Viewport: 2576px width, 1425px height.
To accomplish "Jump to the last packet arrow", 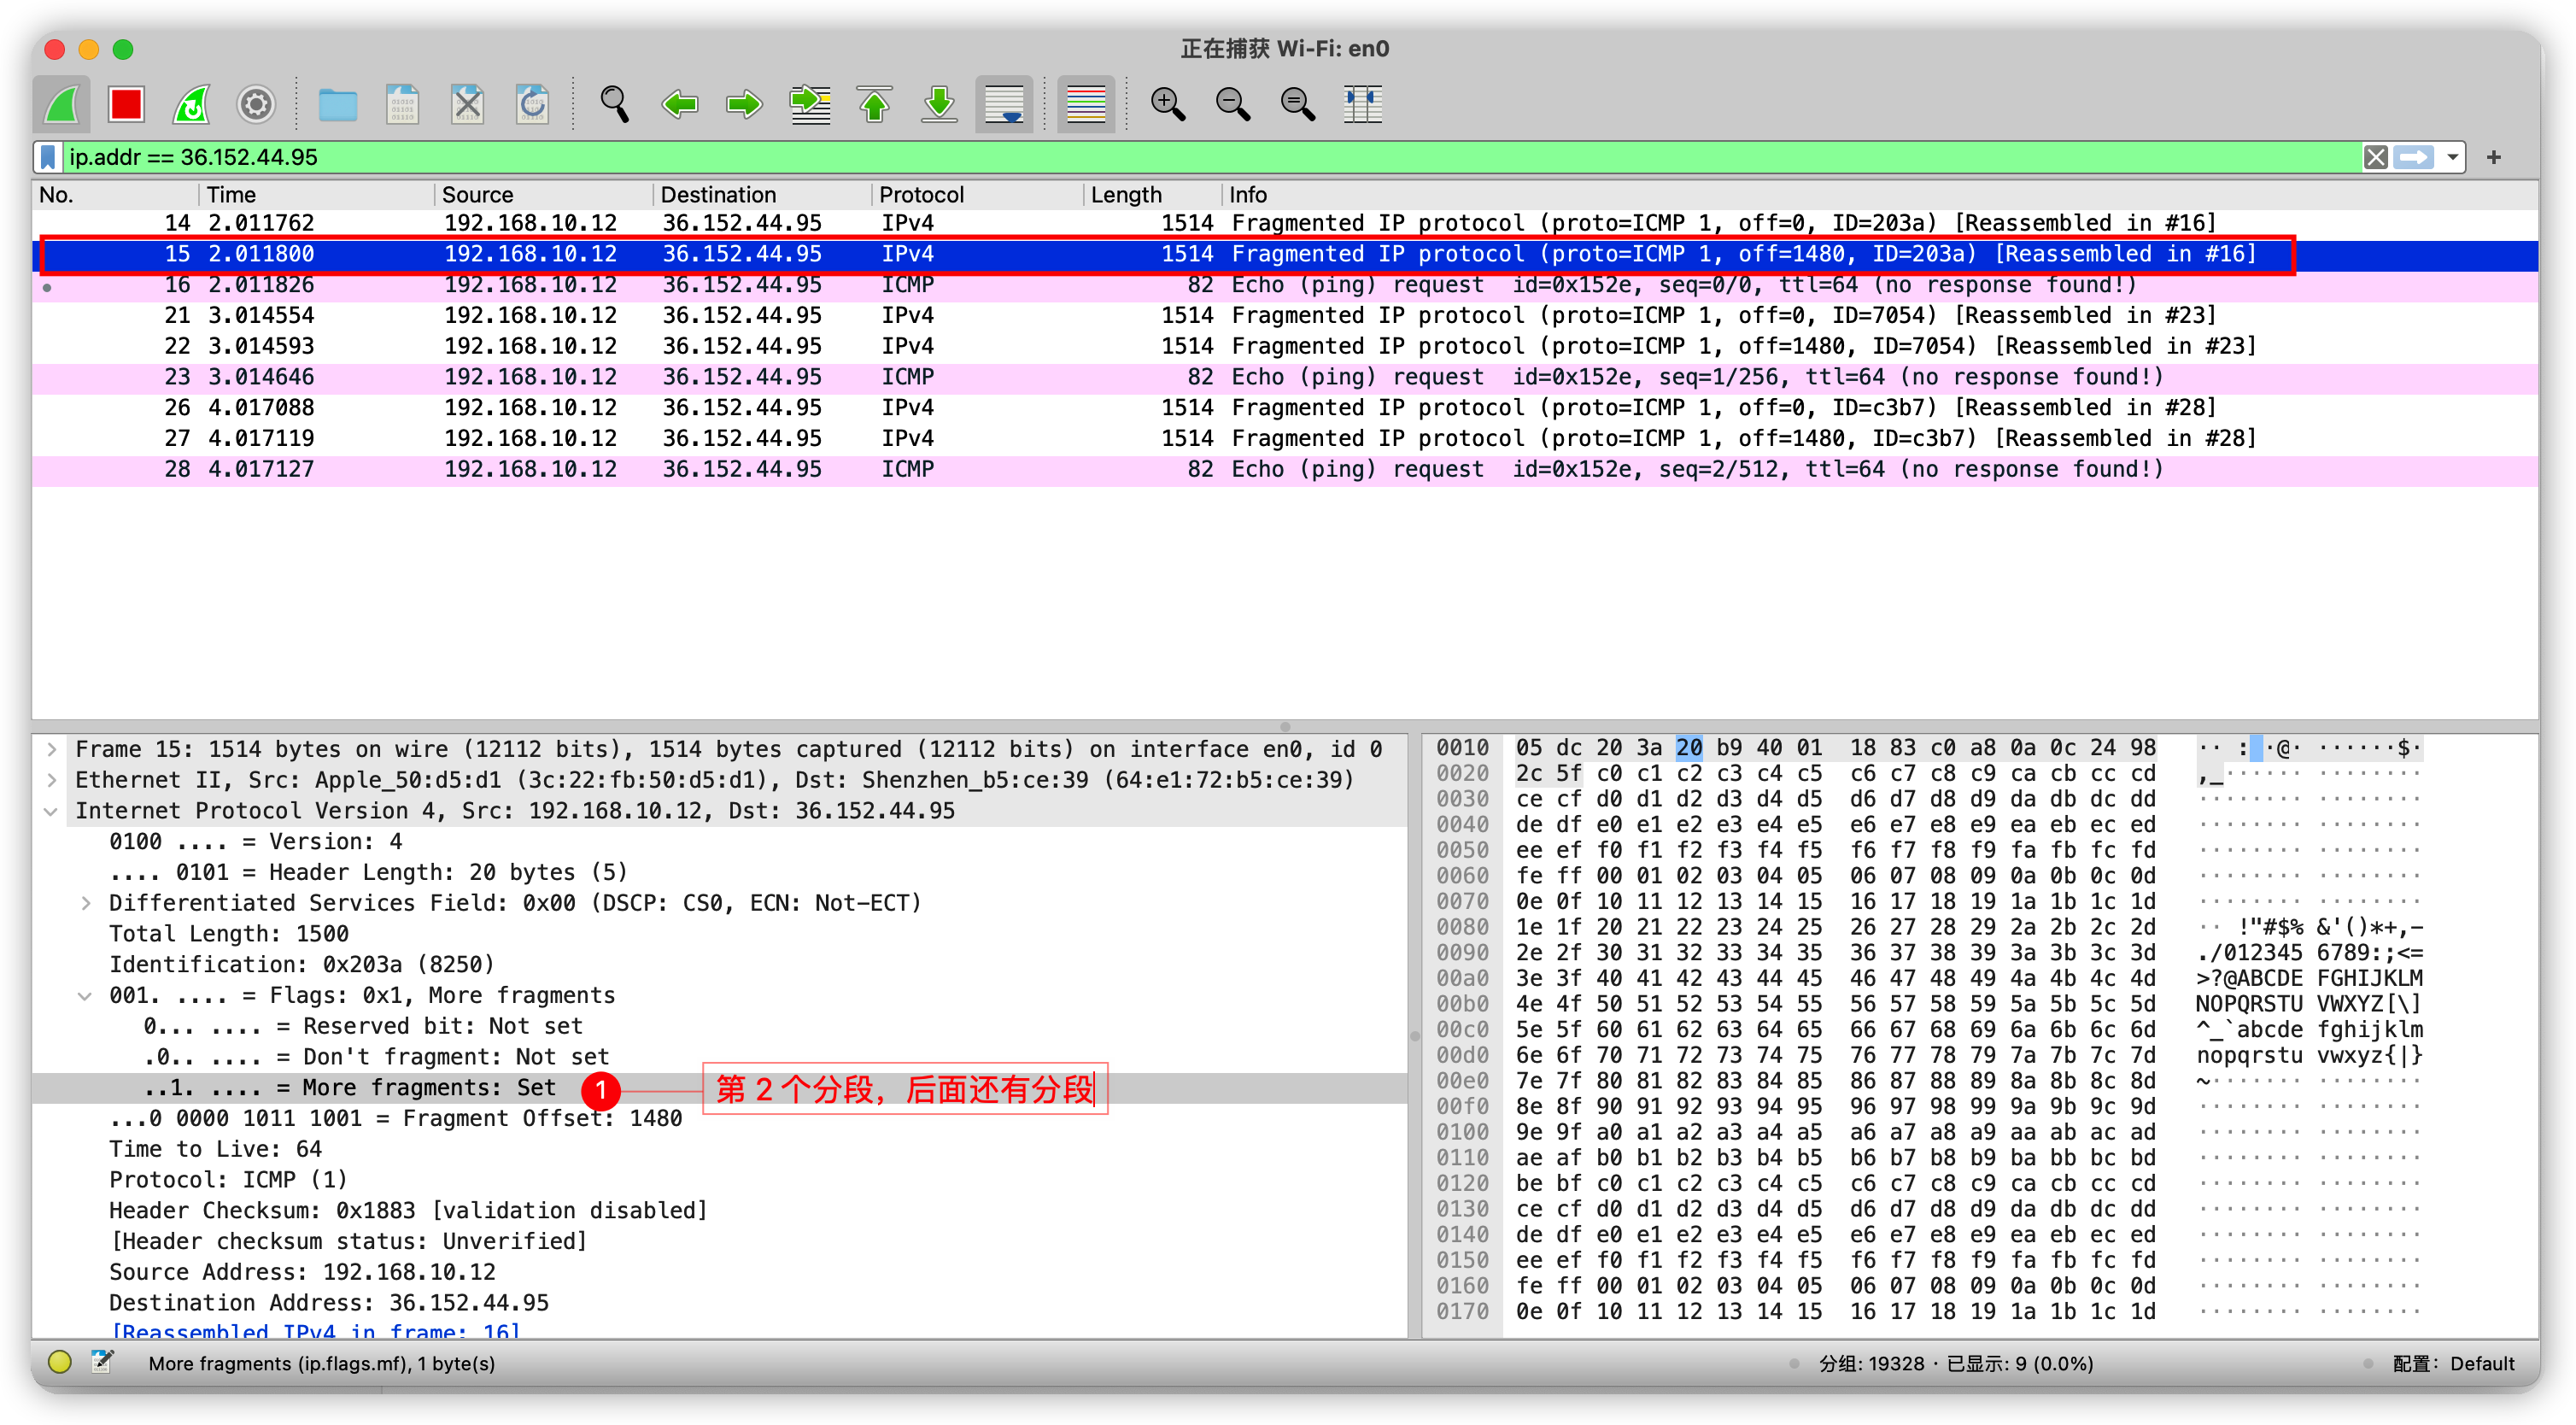I will [x=939, y=104].
